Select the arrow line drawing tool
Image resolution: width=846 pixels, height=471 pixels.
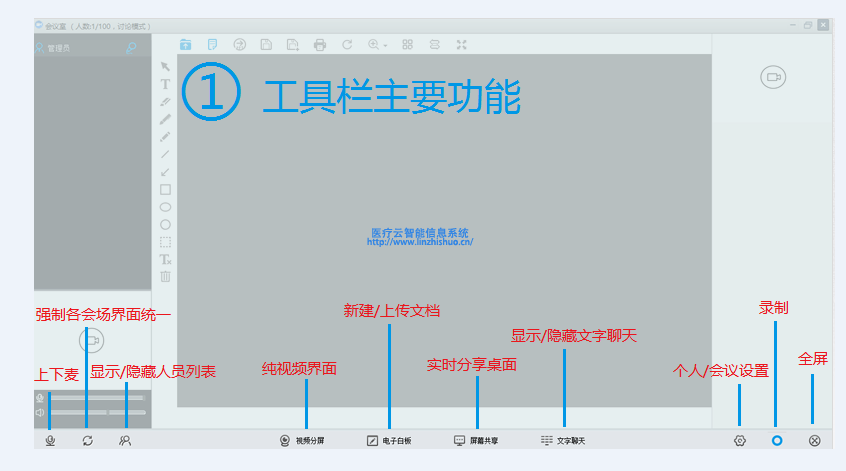(x=165, y=172)
